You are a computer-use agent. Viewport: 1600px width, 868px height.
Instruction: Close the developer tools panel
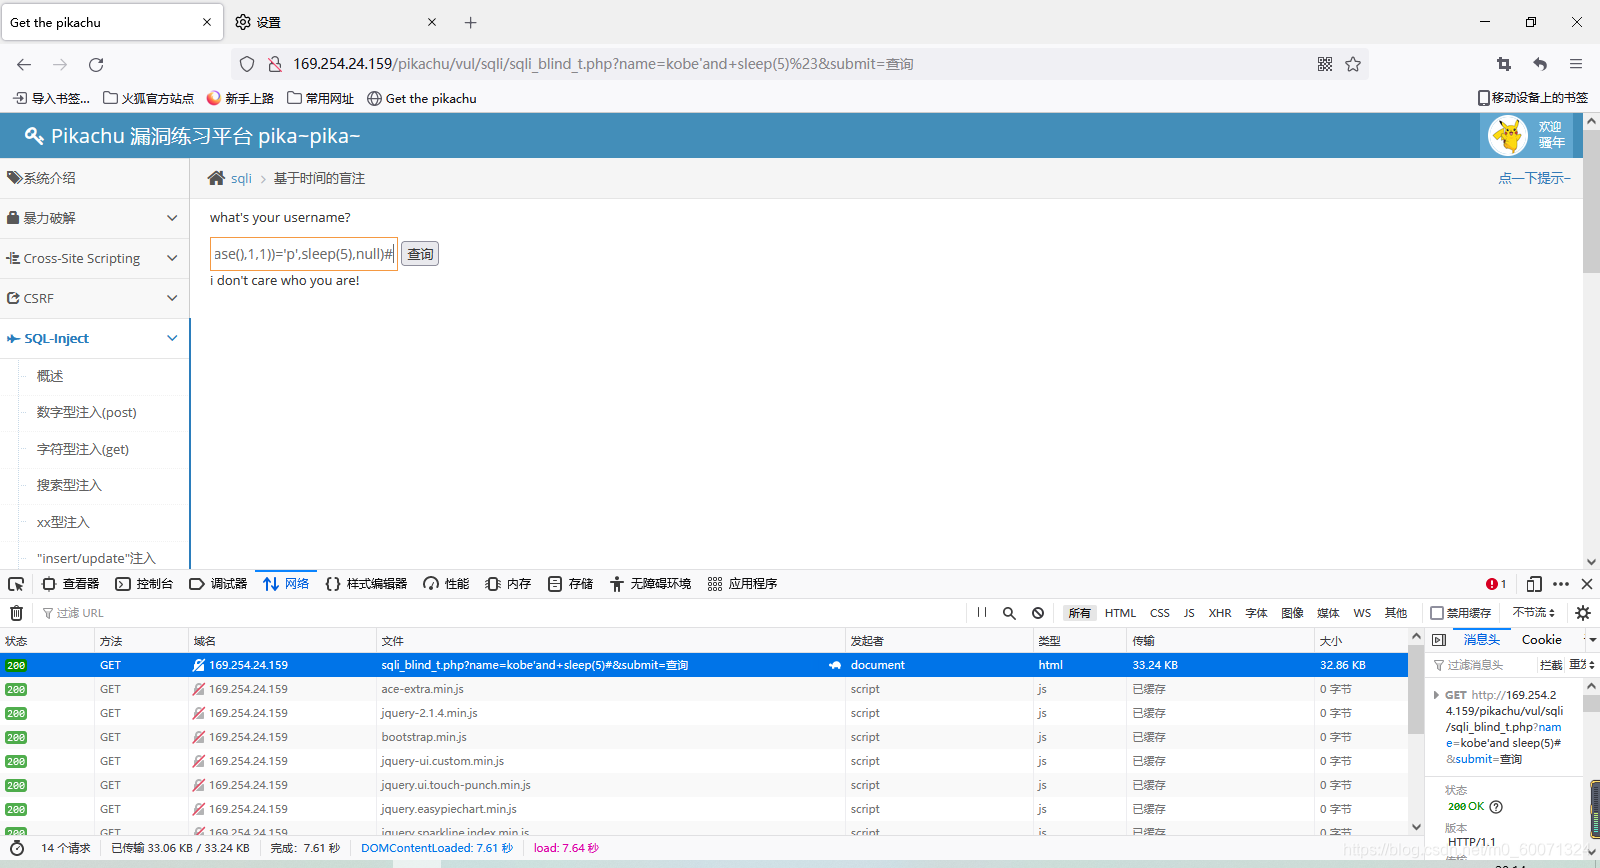click(1587, 584)
